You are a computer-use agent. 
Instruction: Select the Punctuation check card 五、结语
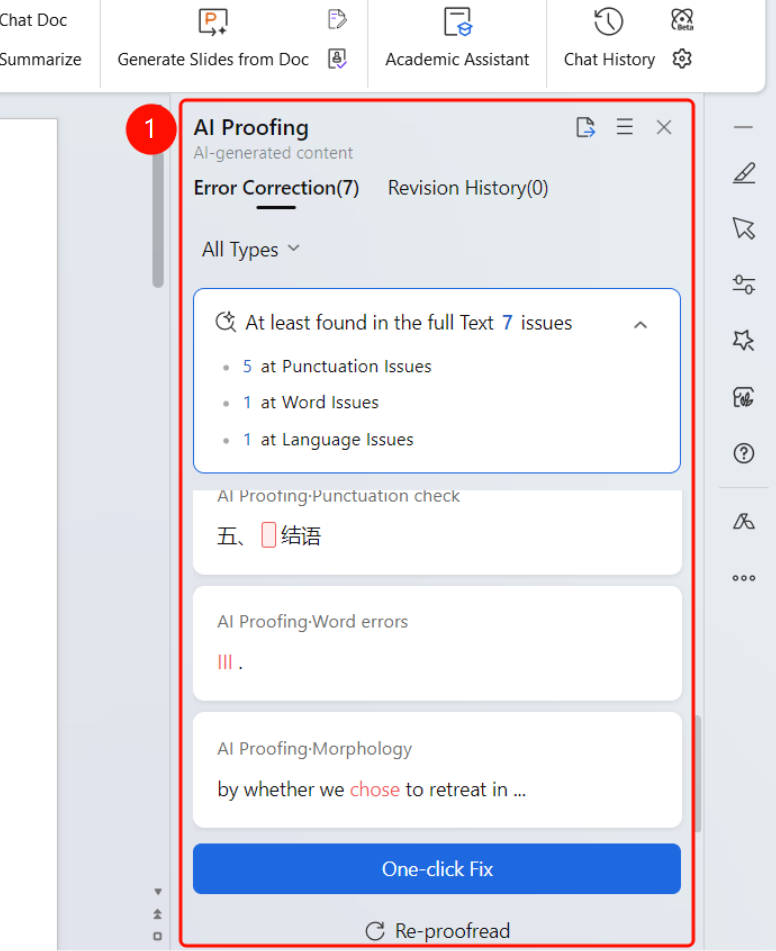point(437,533)
